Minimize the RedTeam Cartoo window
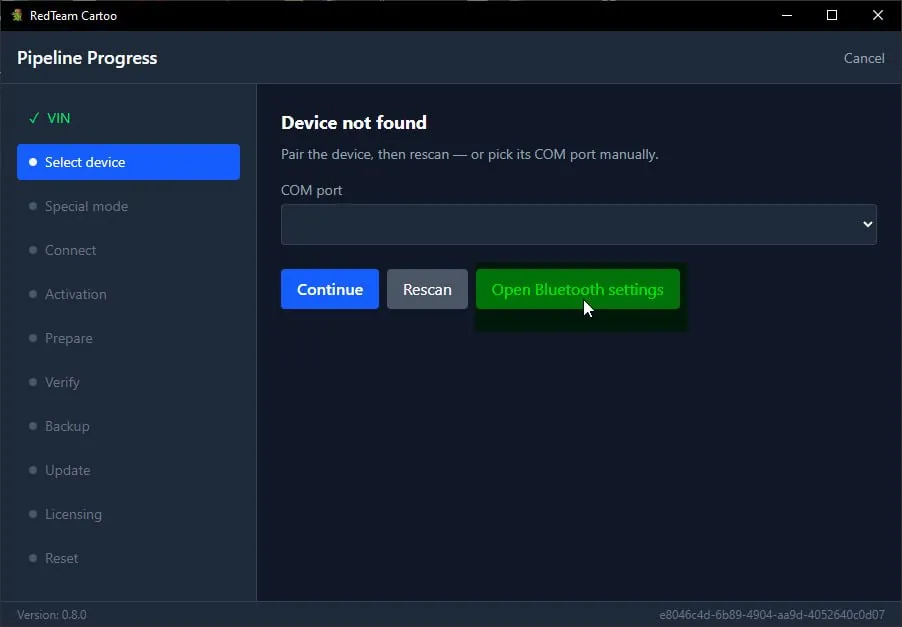902x627 pixels. pyautogui.click(x=787, y=16)
